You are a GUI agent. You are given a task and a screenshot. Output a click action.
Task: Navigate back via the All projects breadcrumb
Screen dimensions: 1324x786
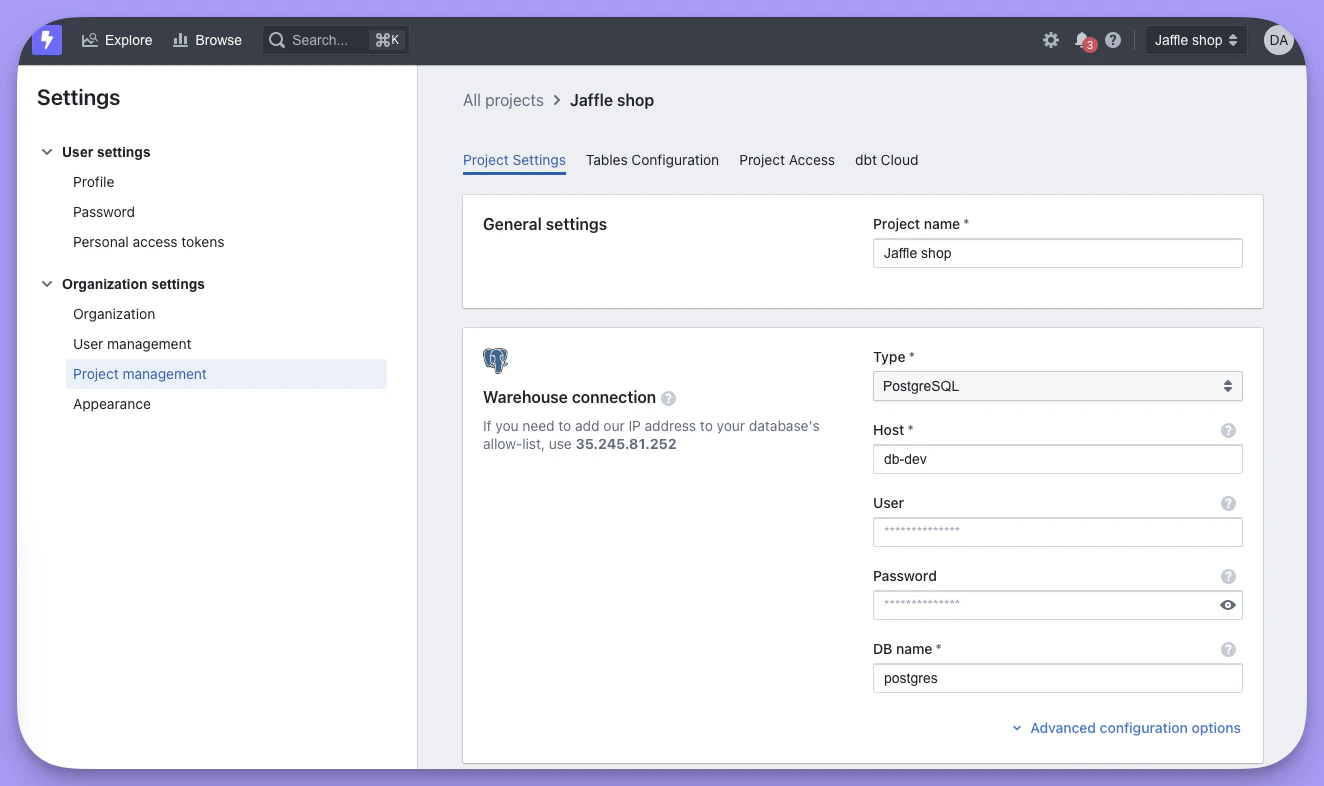pos(503,100)
